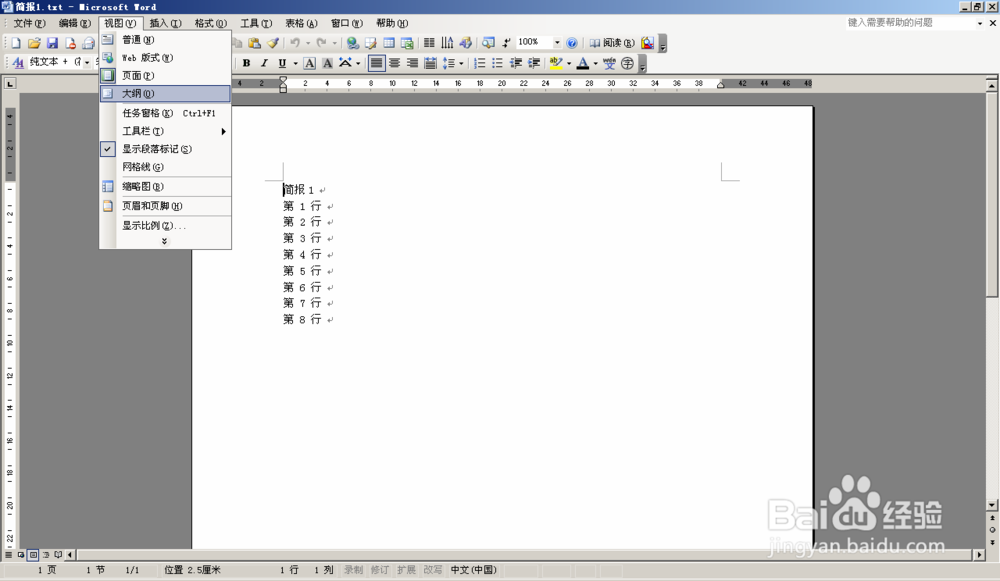Toggle bold formatting

tap(246, 63)
